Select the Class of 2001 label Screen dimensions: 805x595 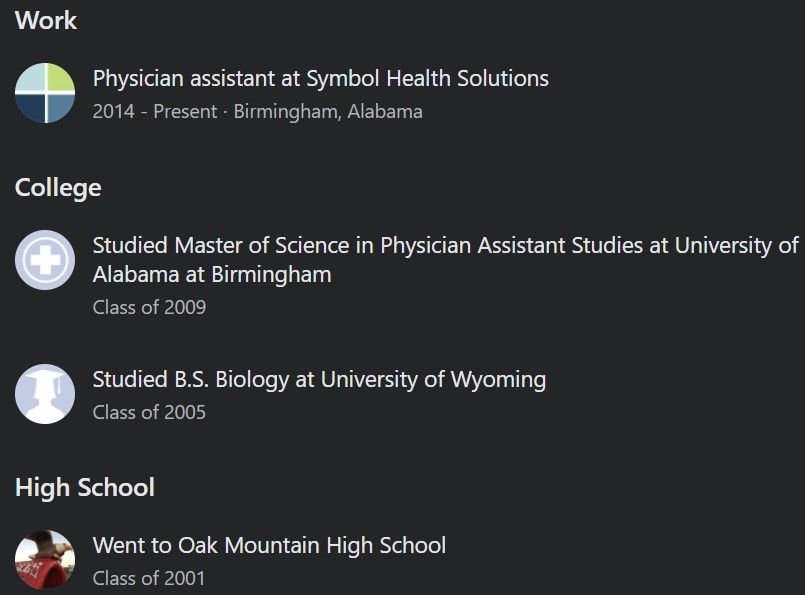click(149, 579)
